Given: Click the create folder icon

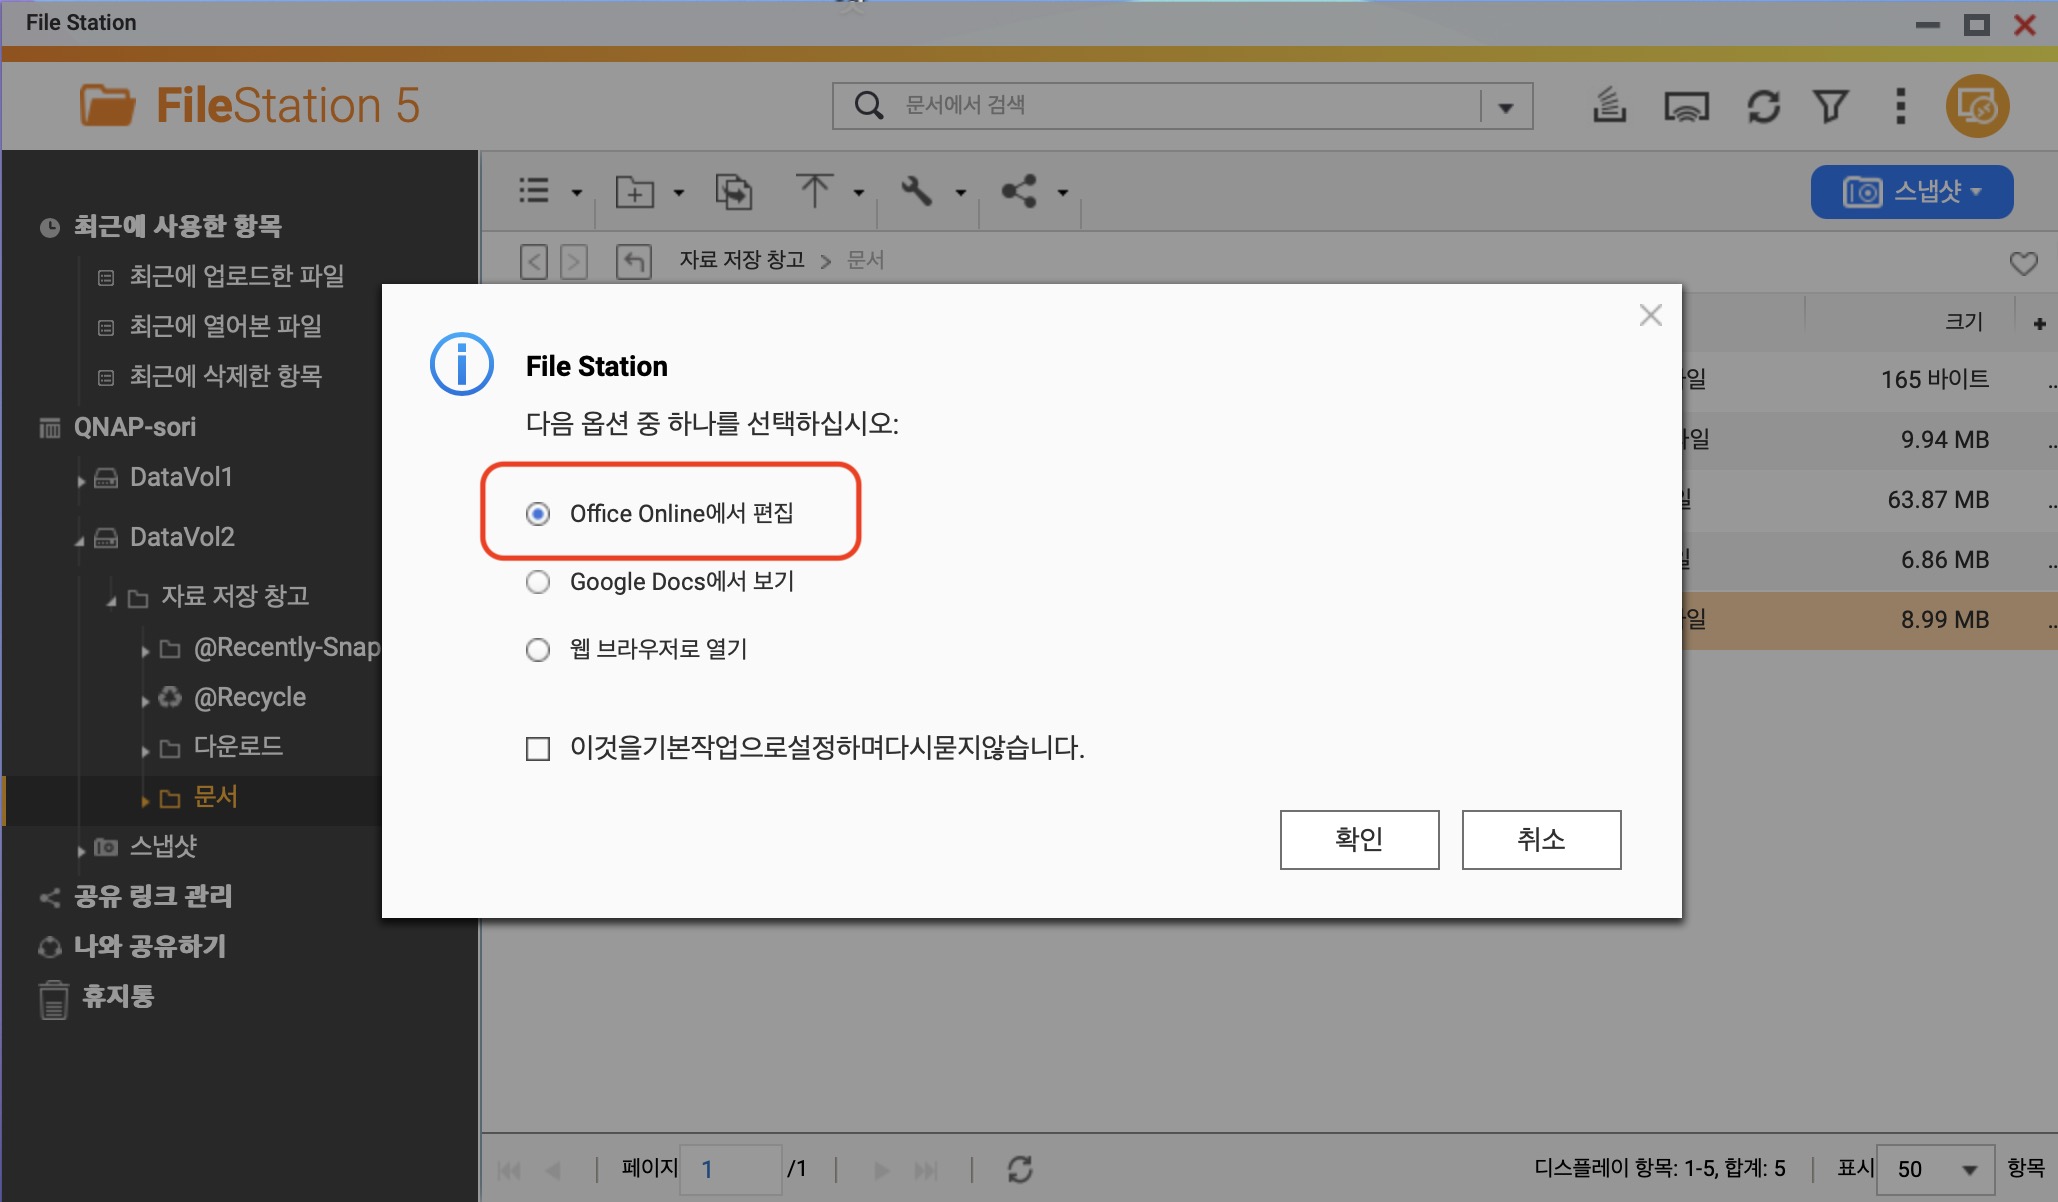Looking at the screenshot, I should 635,191.
